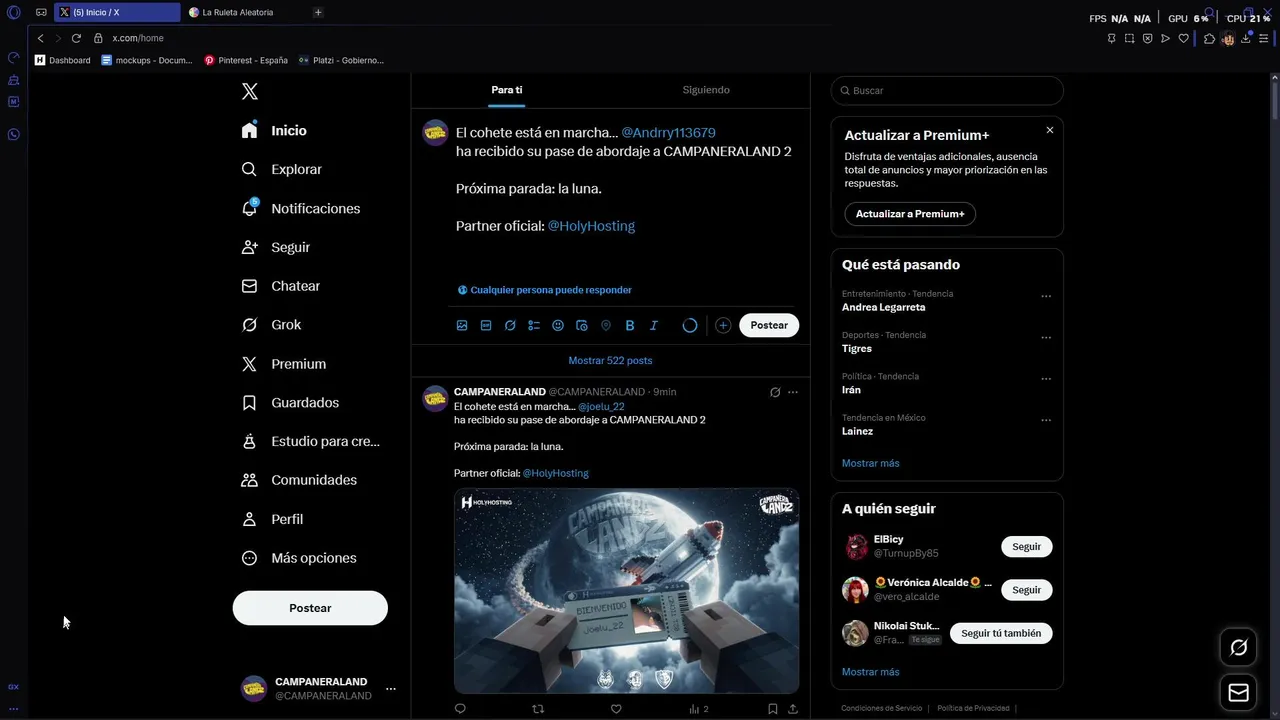This screenshot has height=720, width=1280.
Task: Tag location icon in composer
Action: (x=606, y=326)
